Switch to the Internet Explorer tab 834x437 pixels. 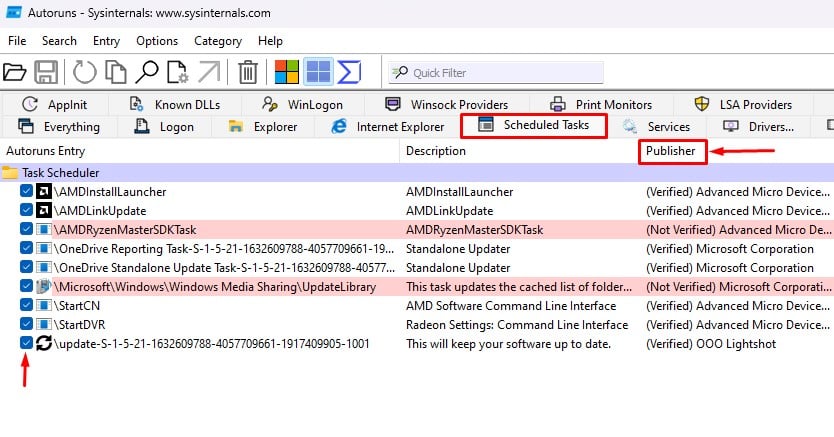(387, 127)
